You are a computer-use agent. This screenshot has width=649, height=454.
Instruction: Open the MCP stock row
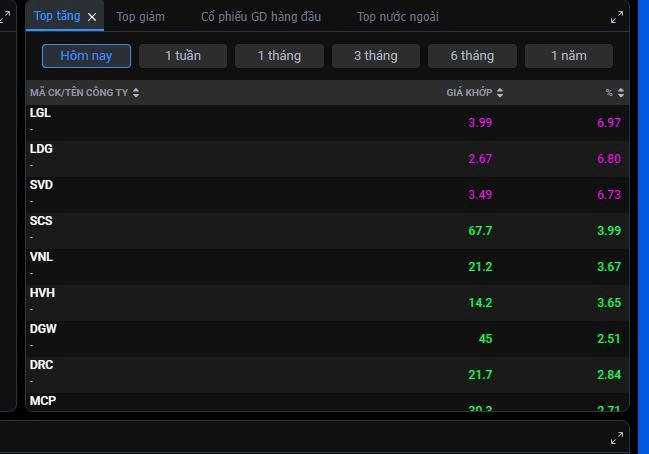tap(327, 402)
